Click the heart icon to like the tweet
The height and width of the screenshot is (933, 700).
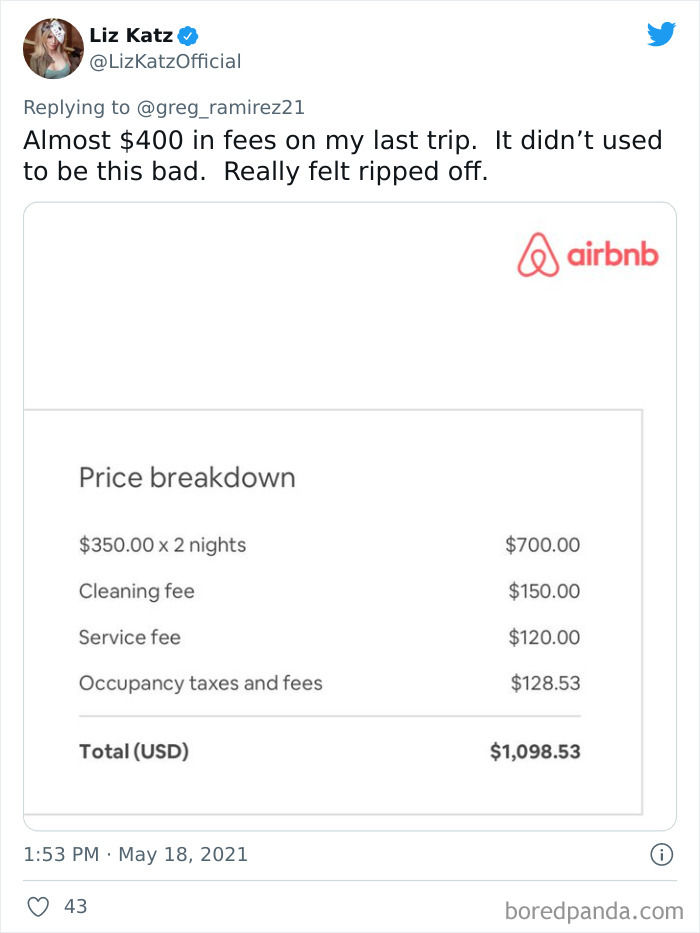coord(37,907)
